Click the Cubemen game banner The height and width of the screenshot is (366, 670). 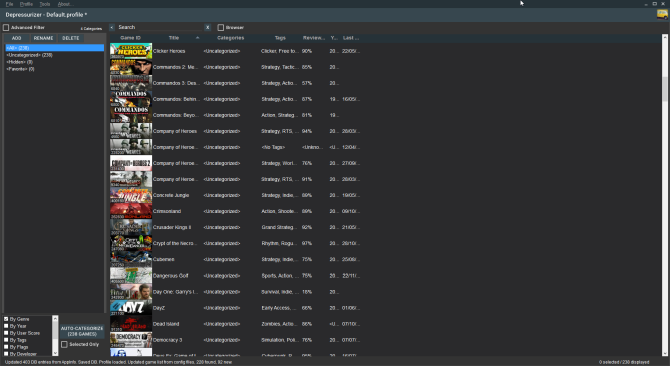click(x=131, y=259)
